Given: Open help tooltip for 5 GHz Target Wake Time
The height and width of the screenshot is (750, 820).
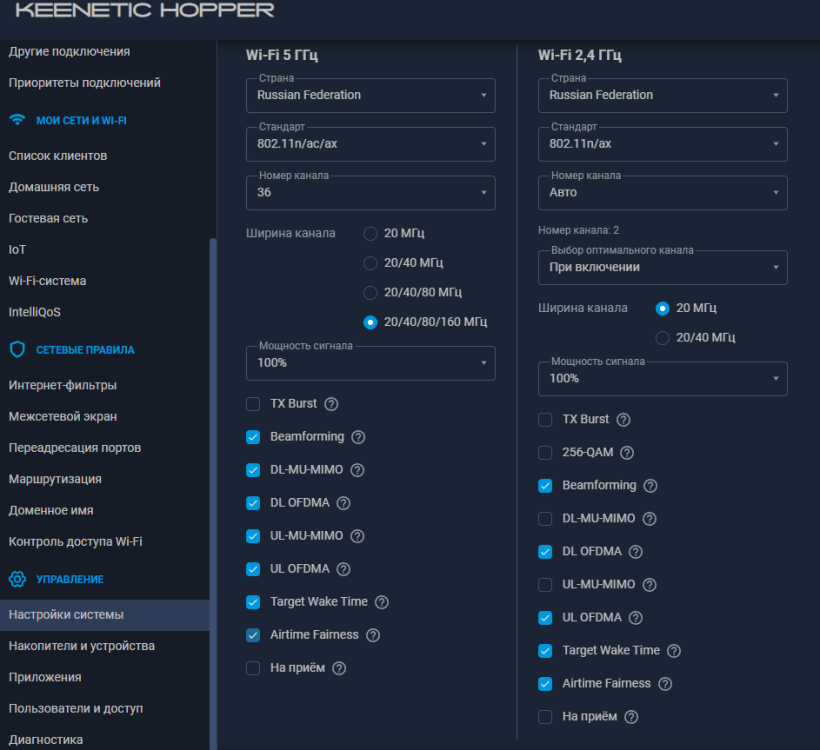Looking at the screenshot, I should [381, 602].
